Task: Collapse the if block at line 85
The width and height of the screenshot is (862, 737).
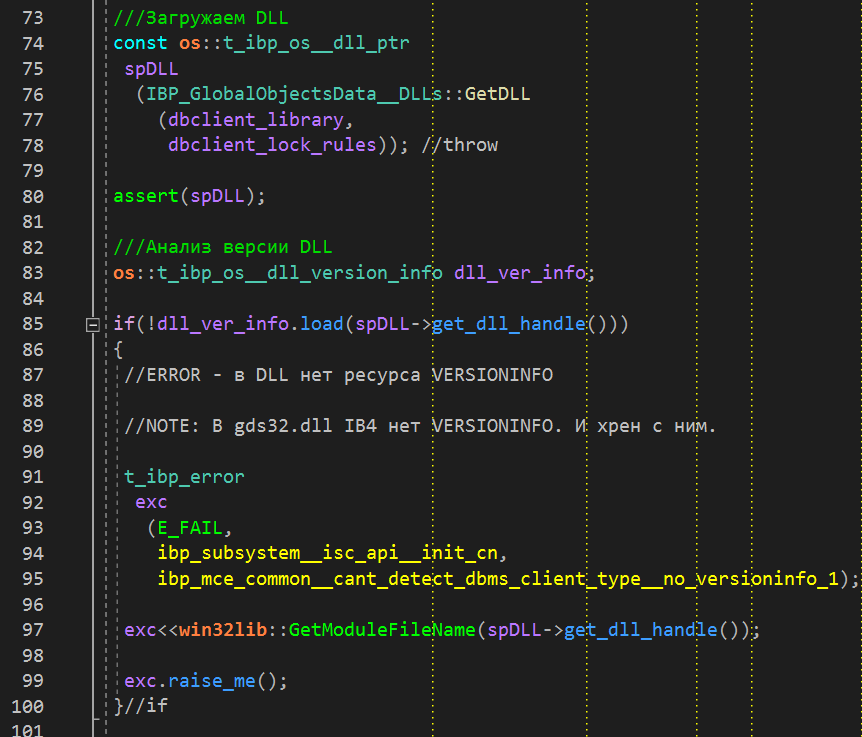Action: 93,325
